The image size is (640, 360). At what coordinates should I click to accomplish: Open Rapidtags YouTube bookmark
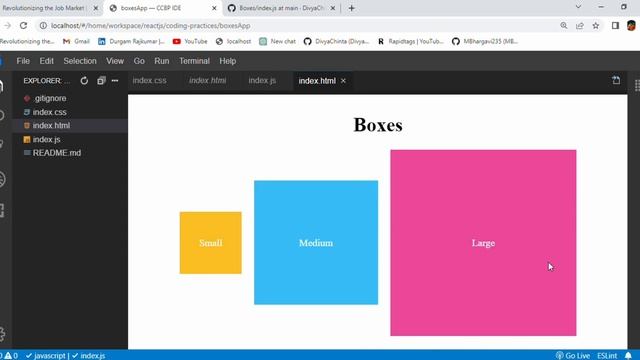click(410, 41)
